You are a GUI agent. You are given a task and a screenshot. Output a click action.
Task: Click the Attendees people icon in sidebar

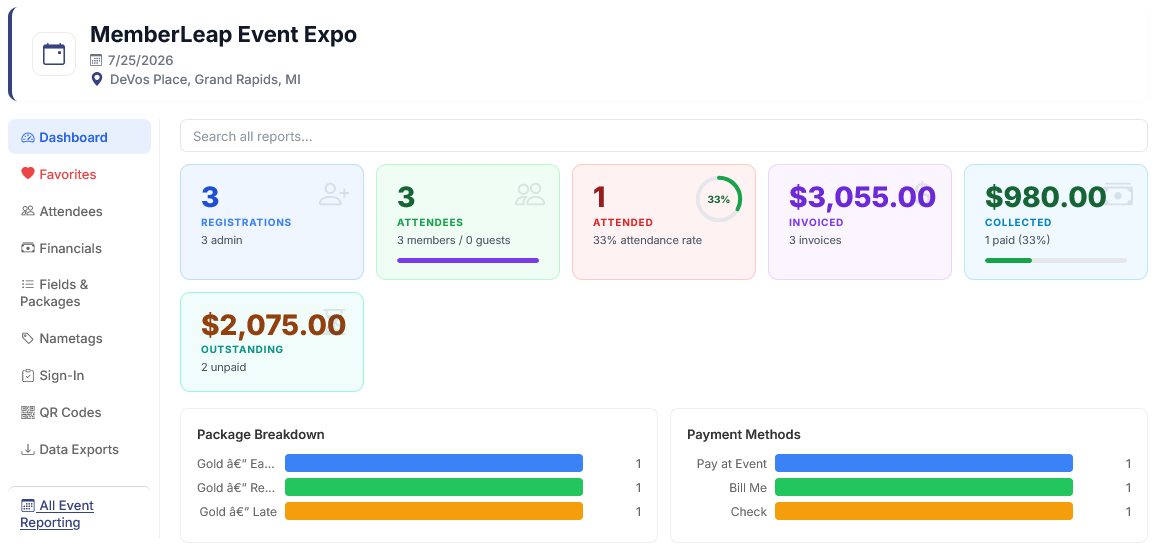pos(28,211)
